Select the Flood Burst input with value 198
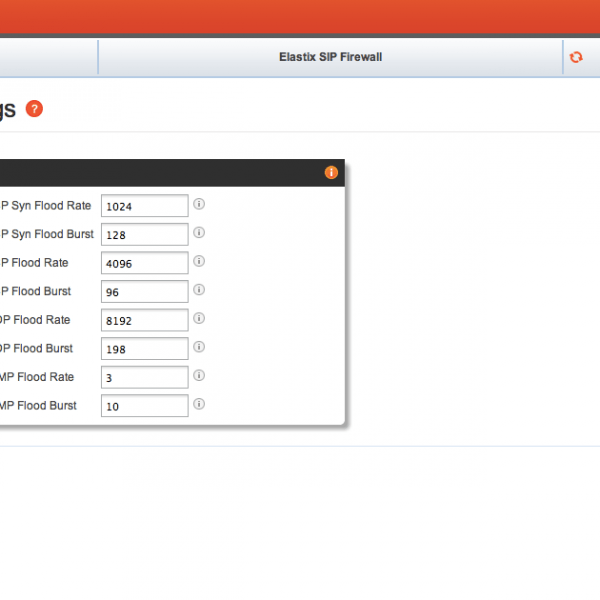 (145, 349)
